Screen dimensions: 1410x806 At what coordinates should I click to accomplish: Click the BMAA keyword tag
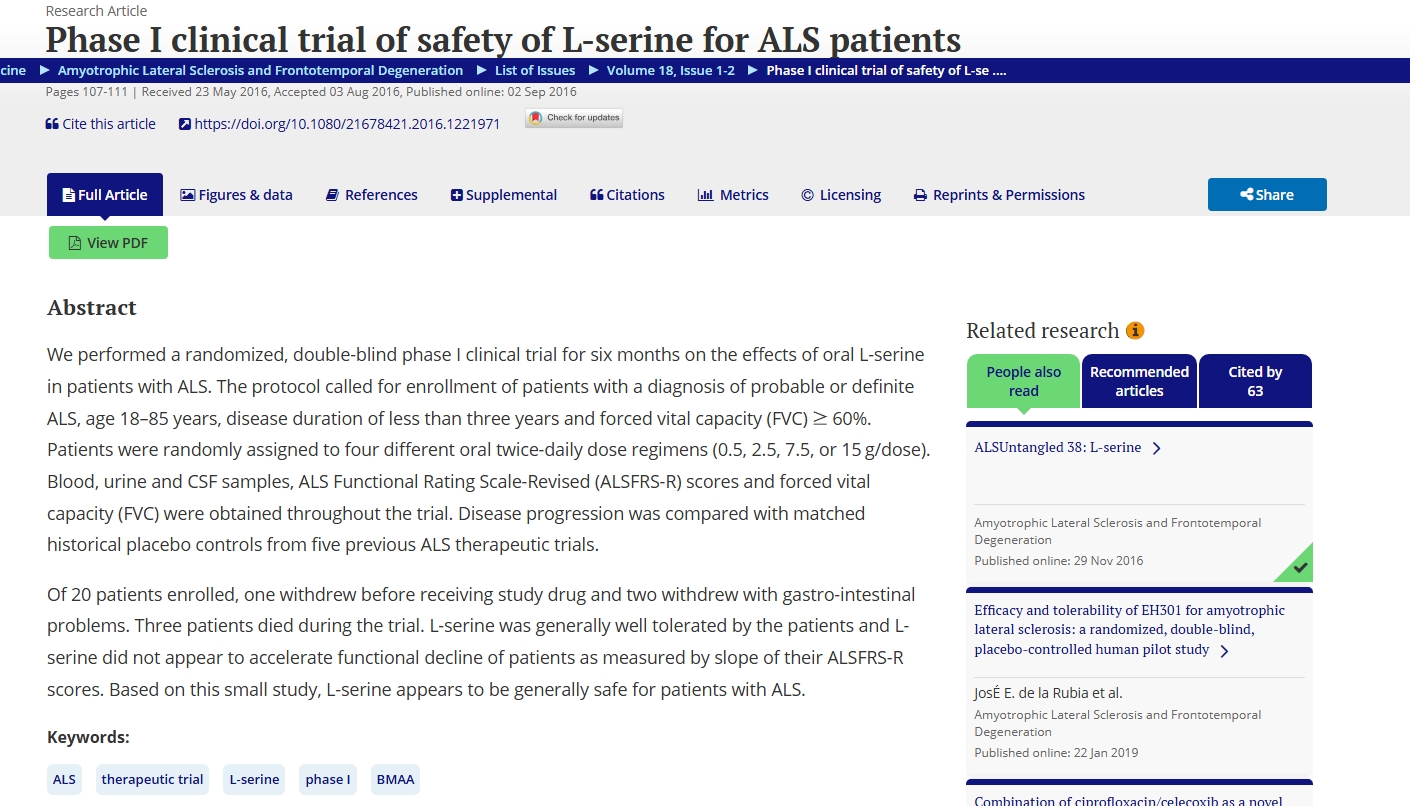point(394,779)
